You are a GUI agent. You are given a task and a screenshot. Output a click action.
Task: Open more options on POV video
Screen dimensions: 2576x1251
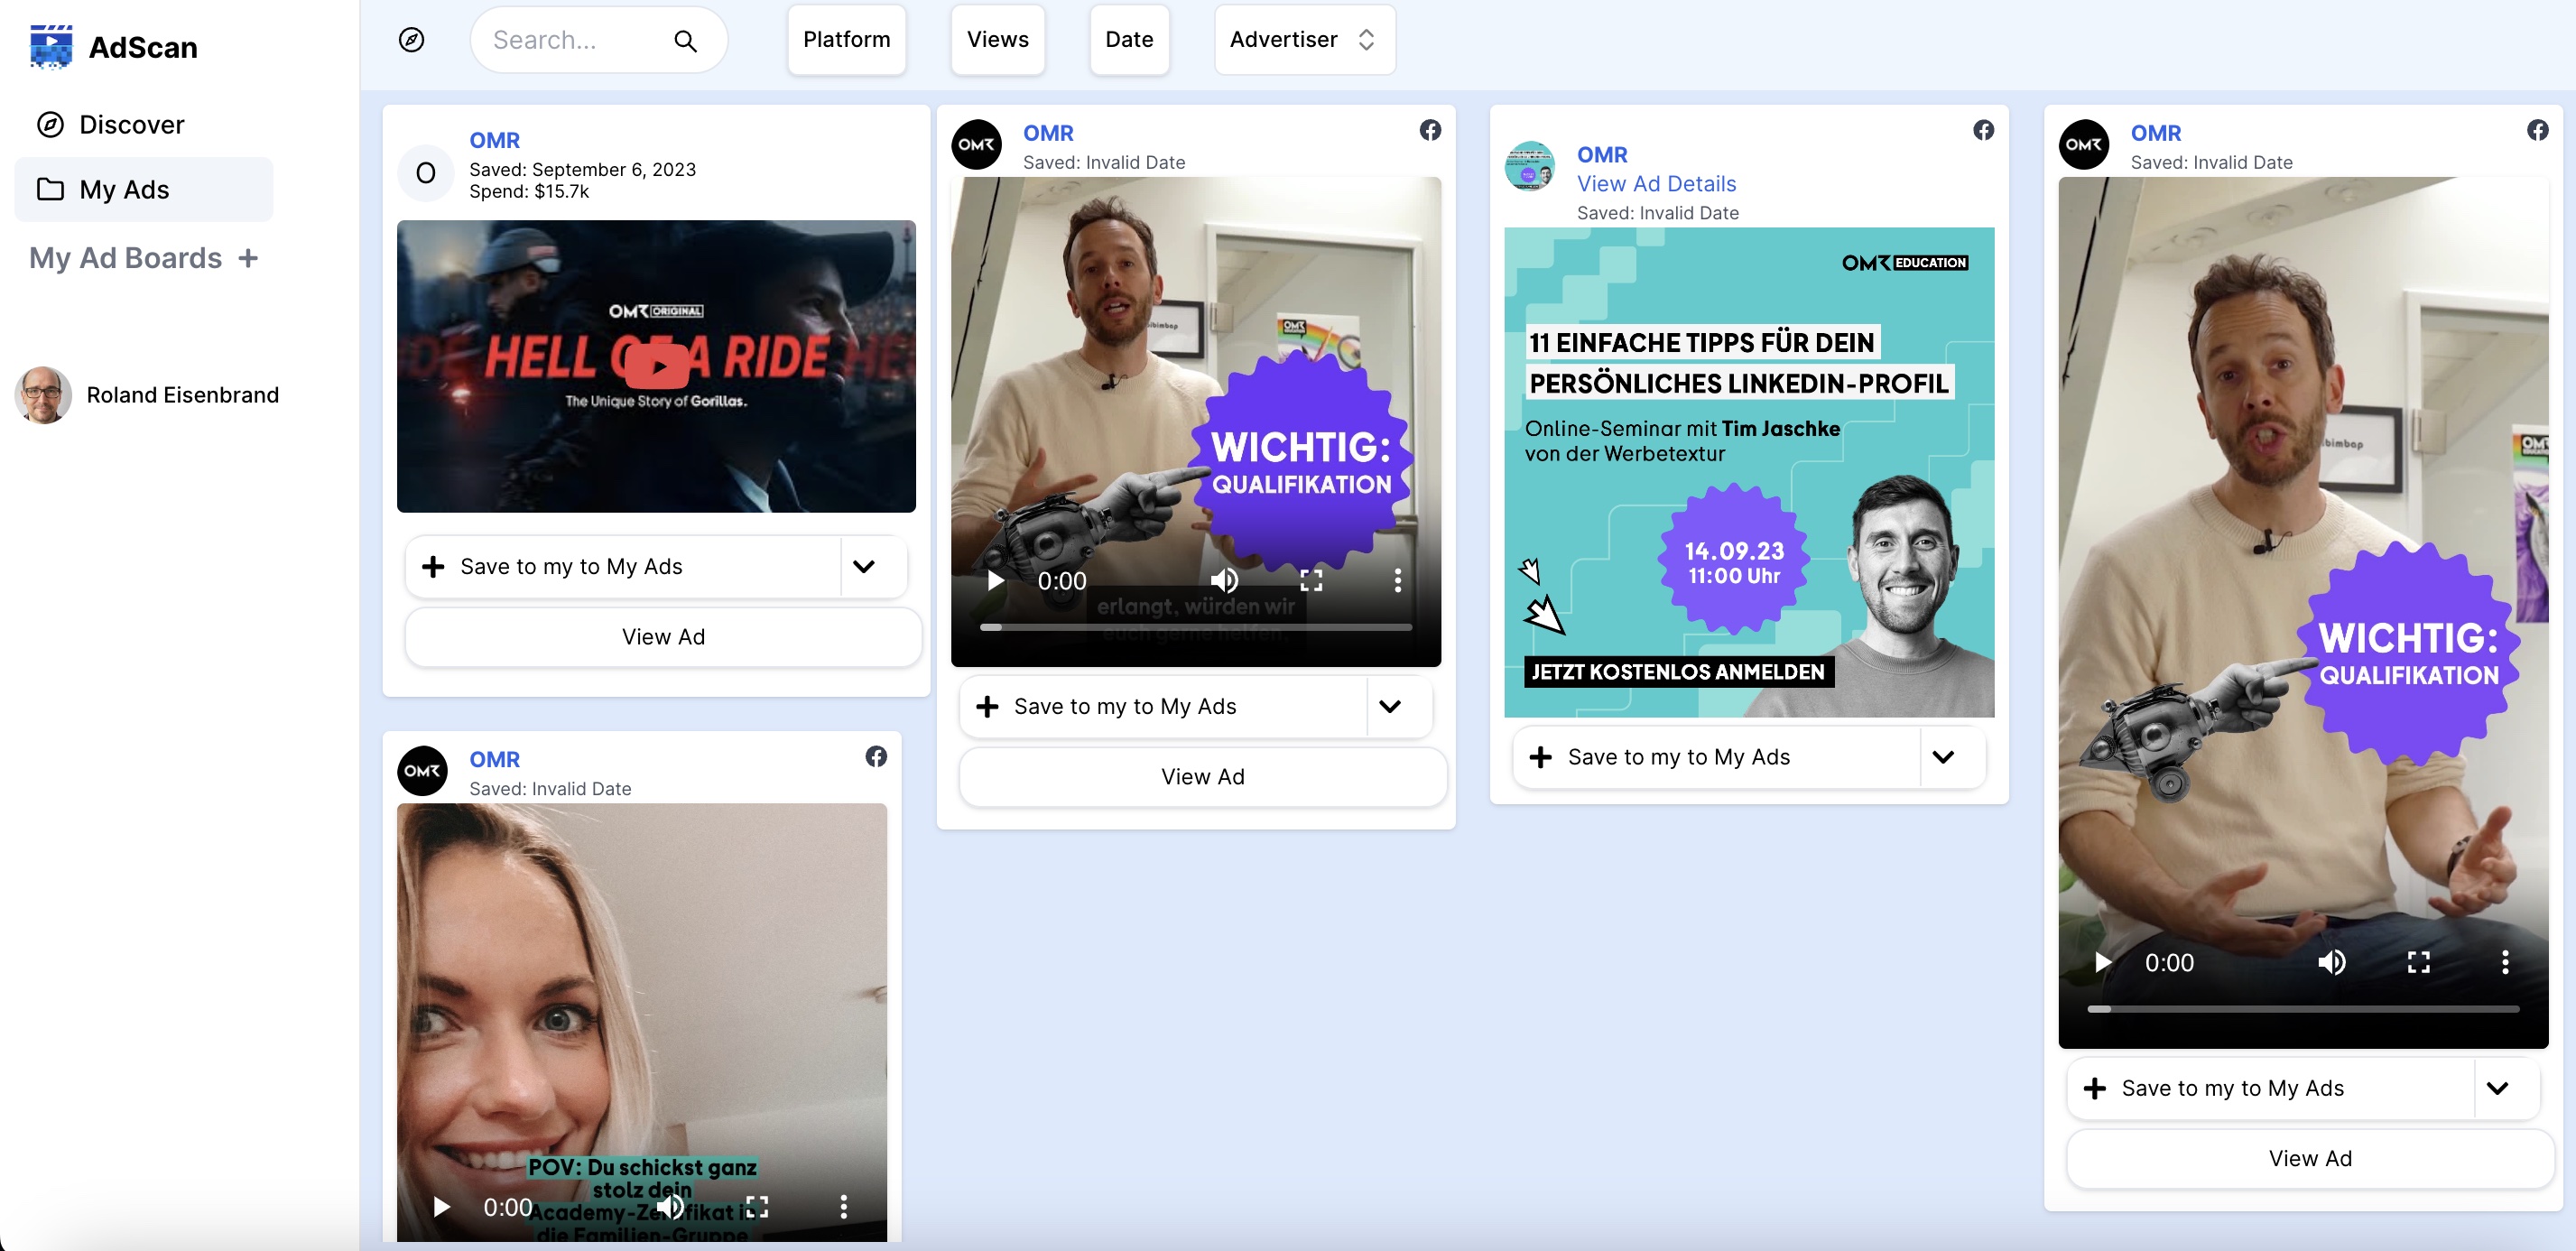pos(843,1207)
